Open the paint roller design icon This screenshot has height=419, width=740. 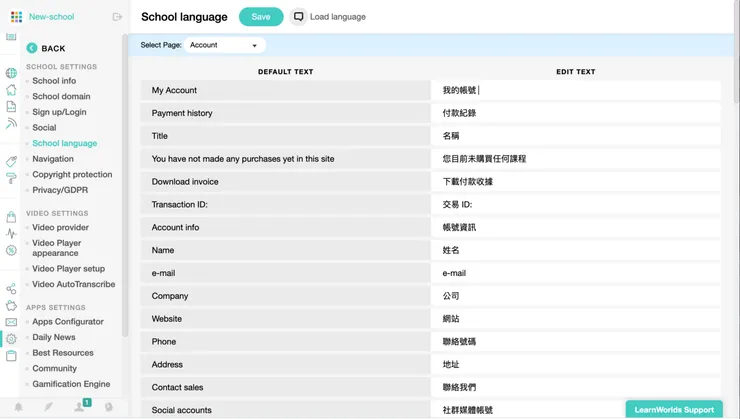(x=11, y=178)
